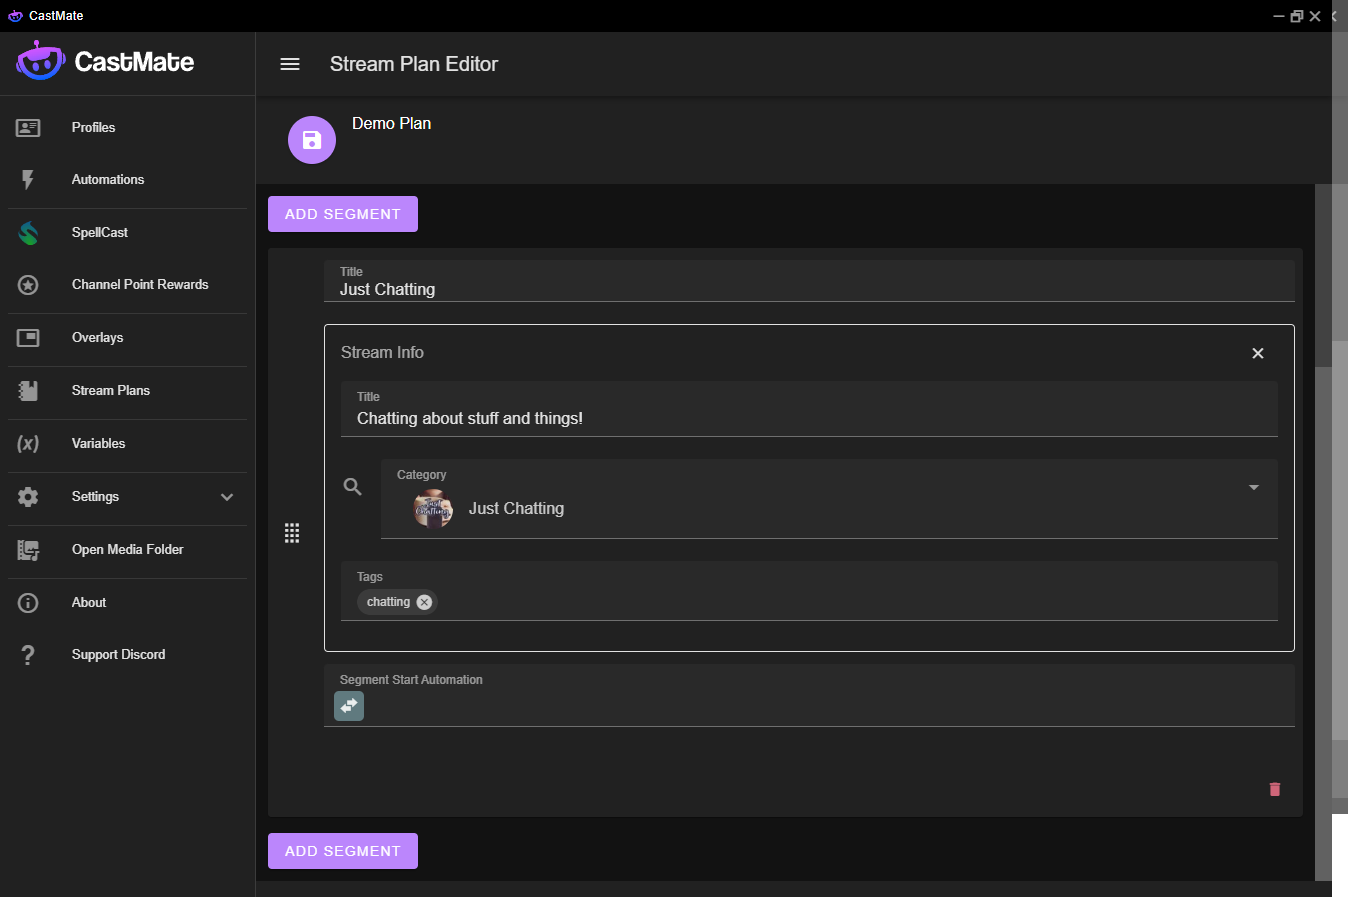Click the Settings gear icon

tap(28, 497)
